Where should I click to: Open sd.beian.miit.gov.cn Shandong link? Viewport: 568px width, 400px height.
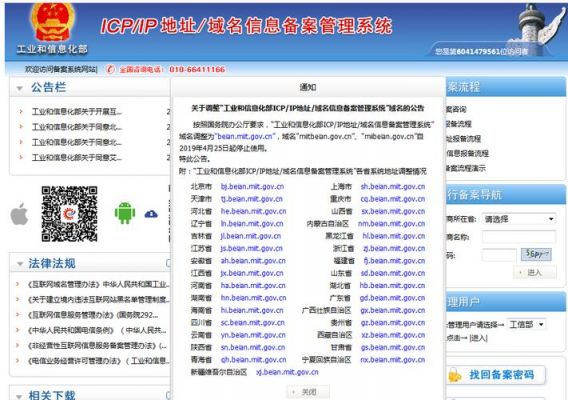393,273
